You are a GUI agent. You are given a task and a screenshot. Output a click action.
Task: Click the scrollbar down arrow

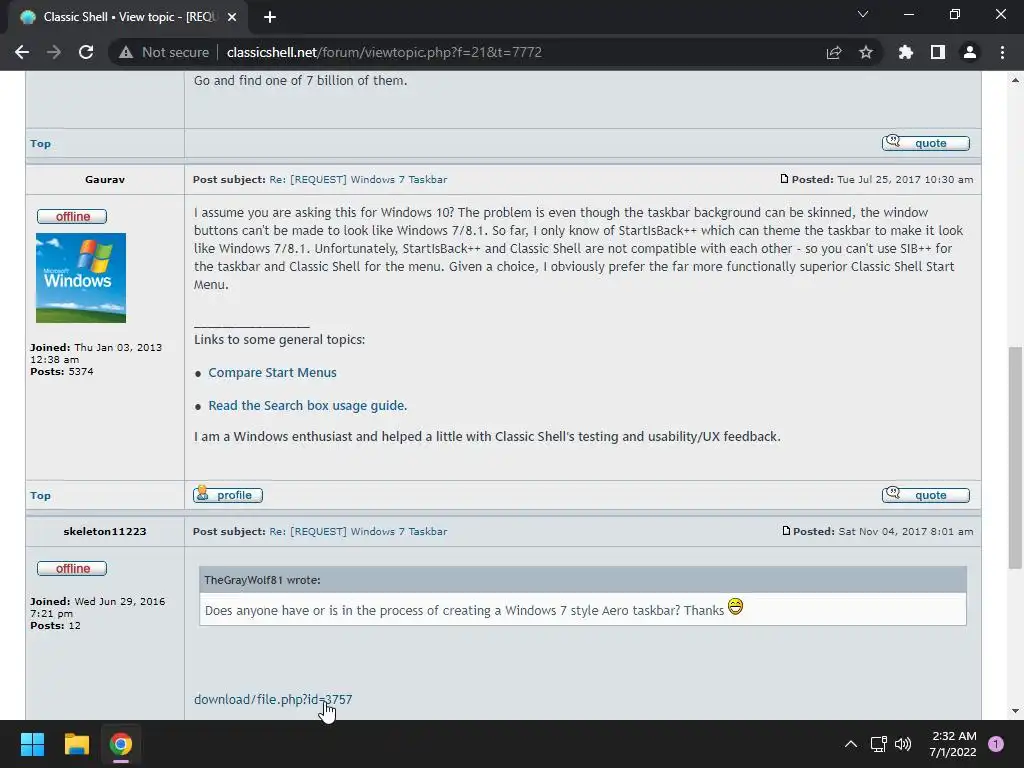point(1015,711)
